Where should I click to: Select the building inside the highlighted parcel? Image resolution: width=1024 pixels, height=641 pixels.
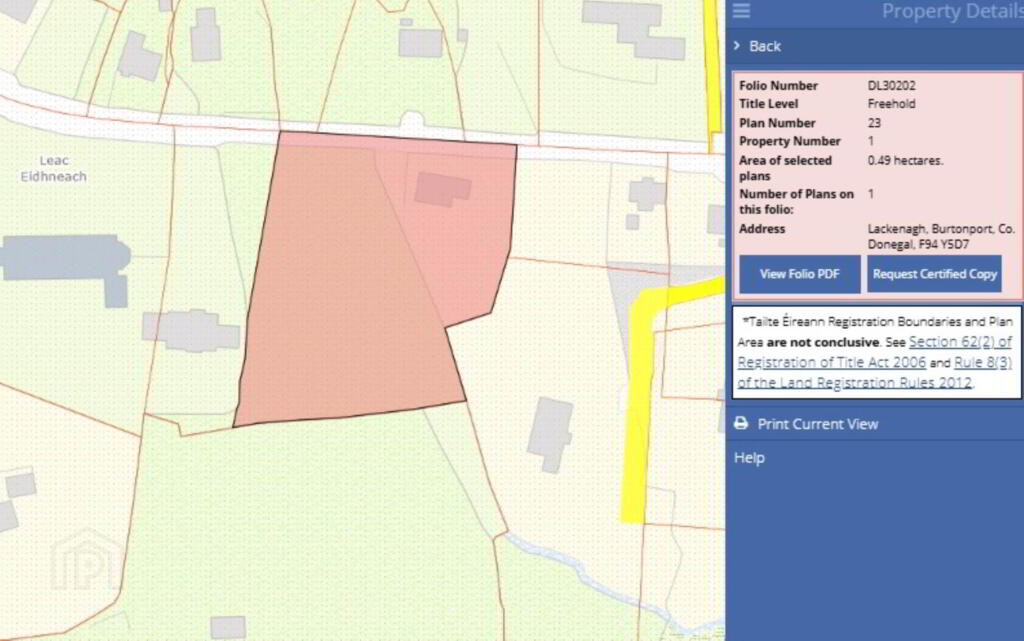click(443, 188)
